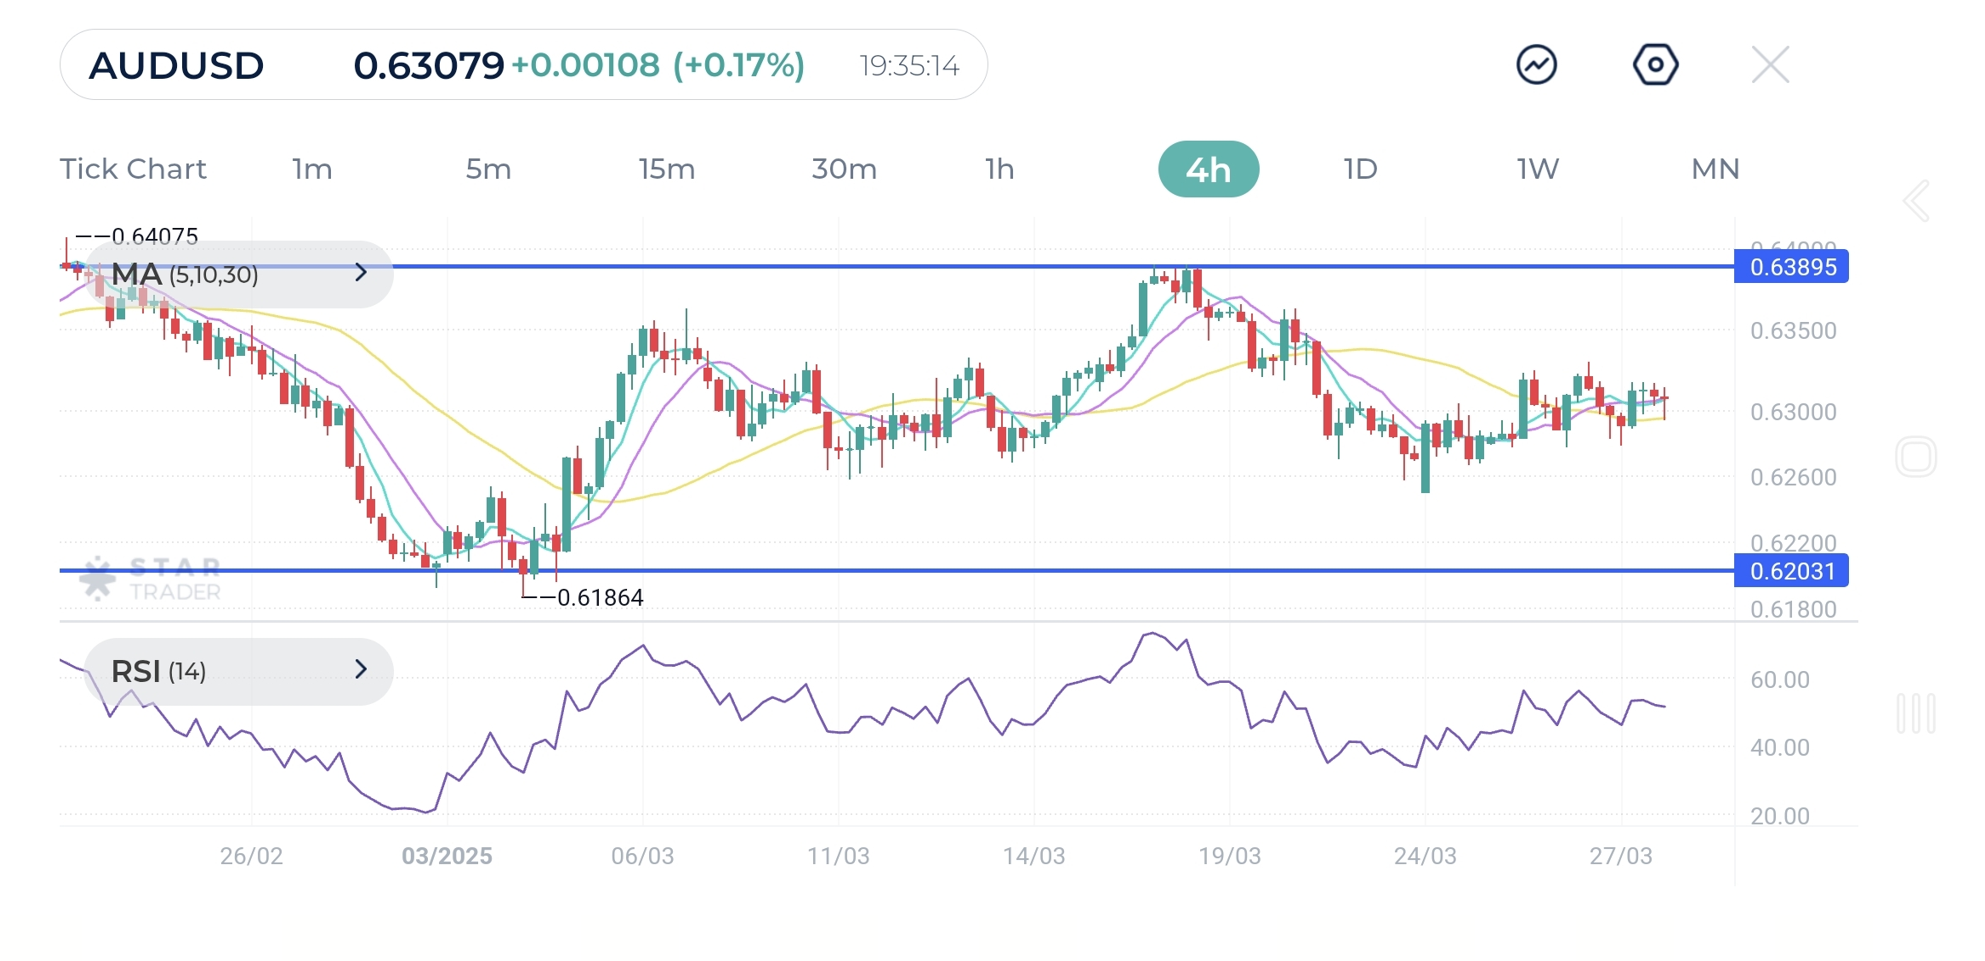
Task: Tap the recent apps three-bar icon
Action: [x=1915, y=714]
